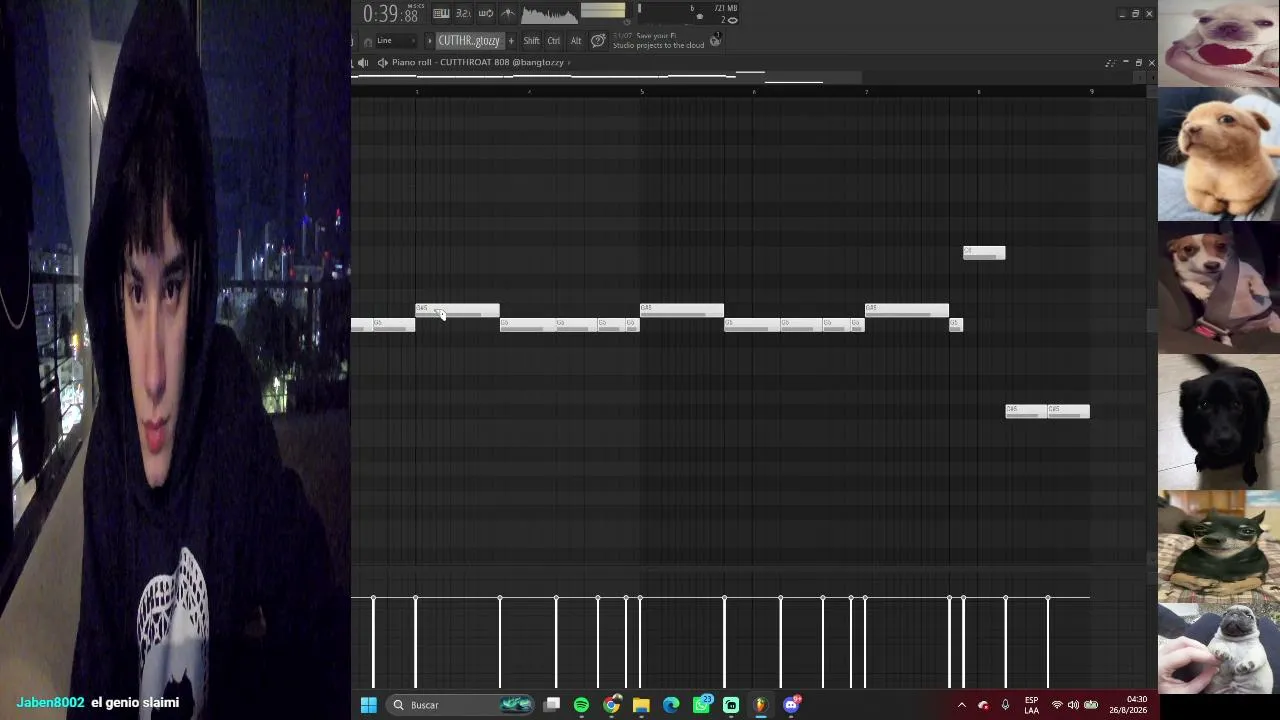This screenshot has width=1280, height=720.
Task: Toggle the piano roll playback icon
Action: tap(362, 62)
